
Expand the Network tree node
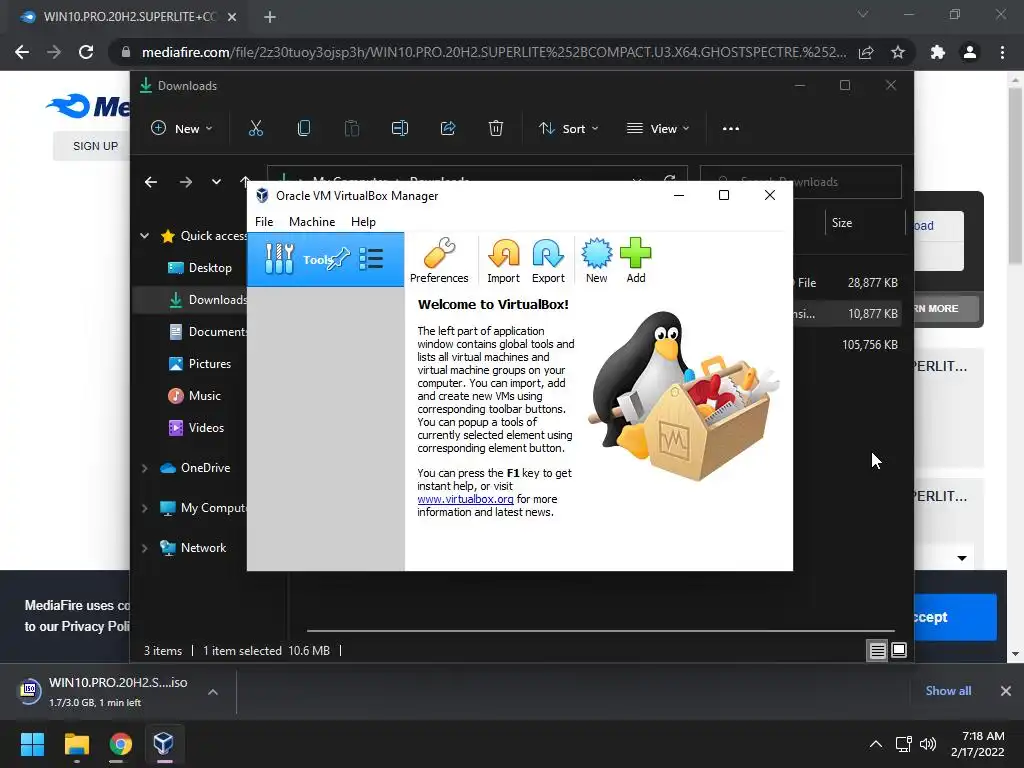pyautogui.click(x=144, y=549)
